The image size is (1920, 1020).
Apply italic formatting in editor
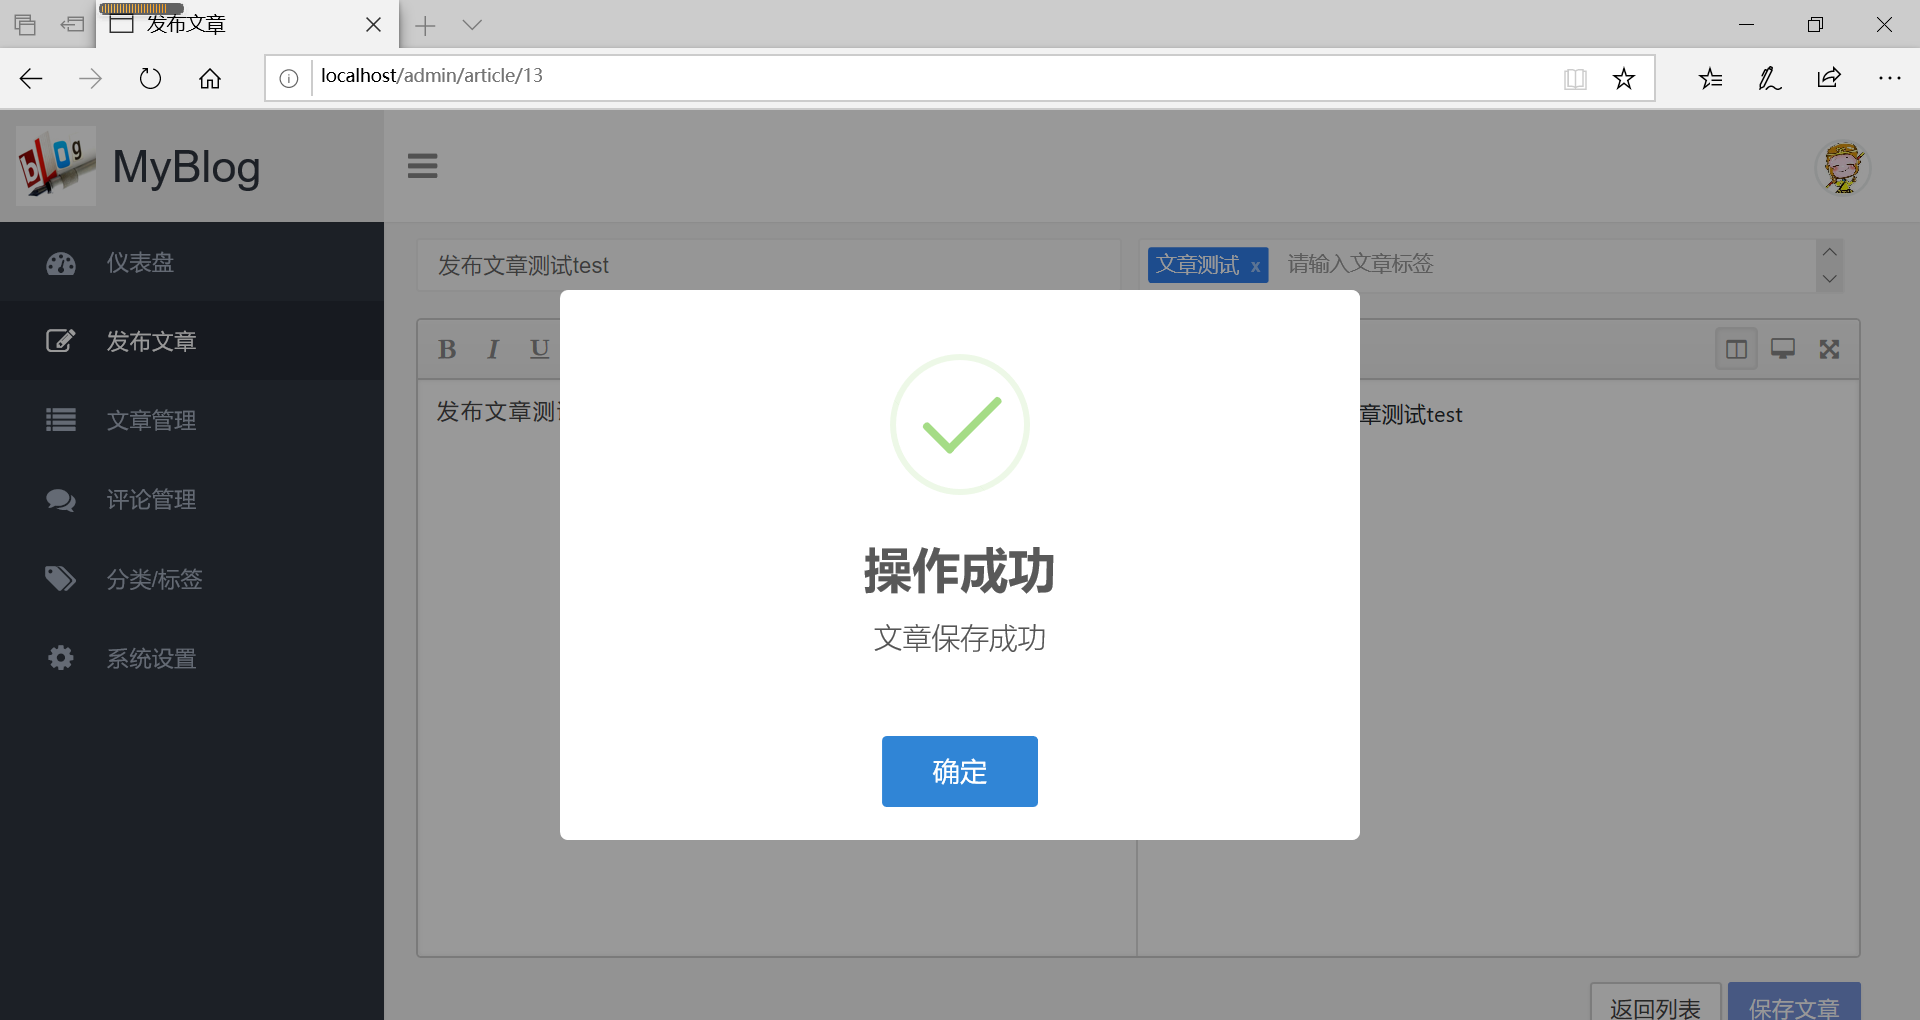pyautogui.click(x=493, y=349)
